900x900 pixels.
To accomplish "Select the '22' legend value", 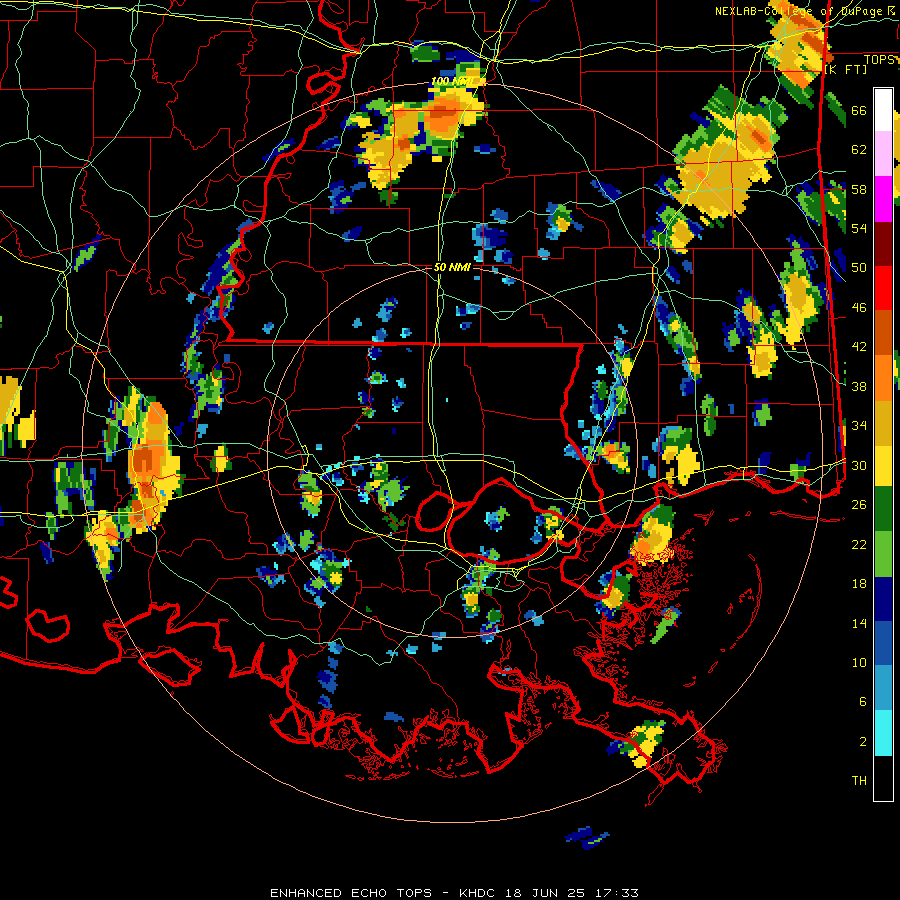I will [x=859, y=544].
